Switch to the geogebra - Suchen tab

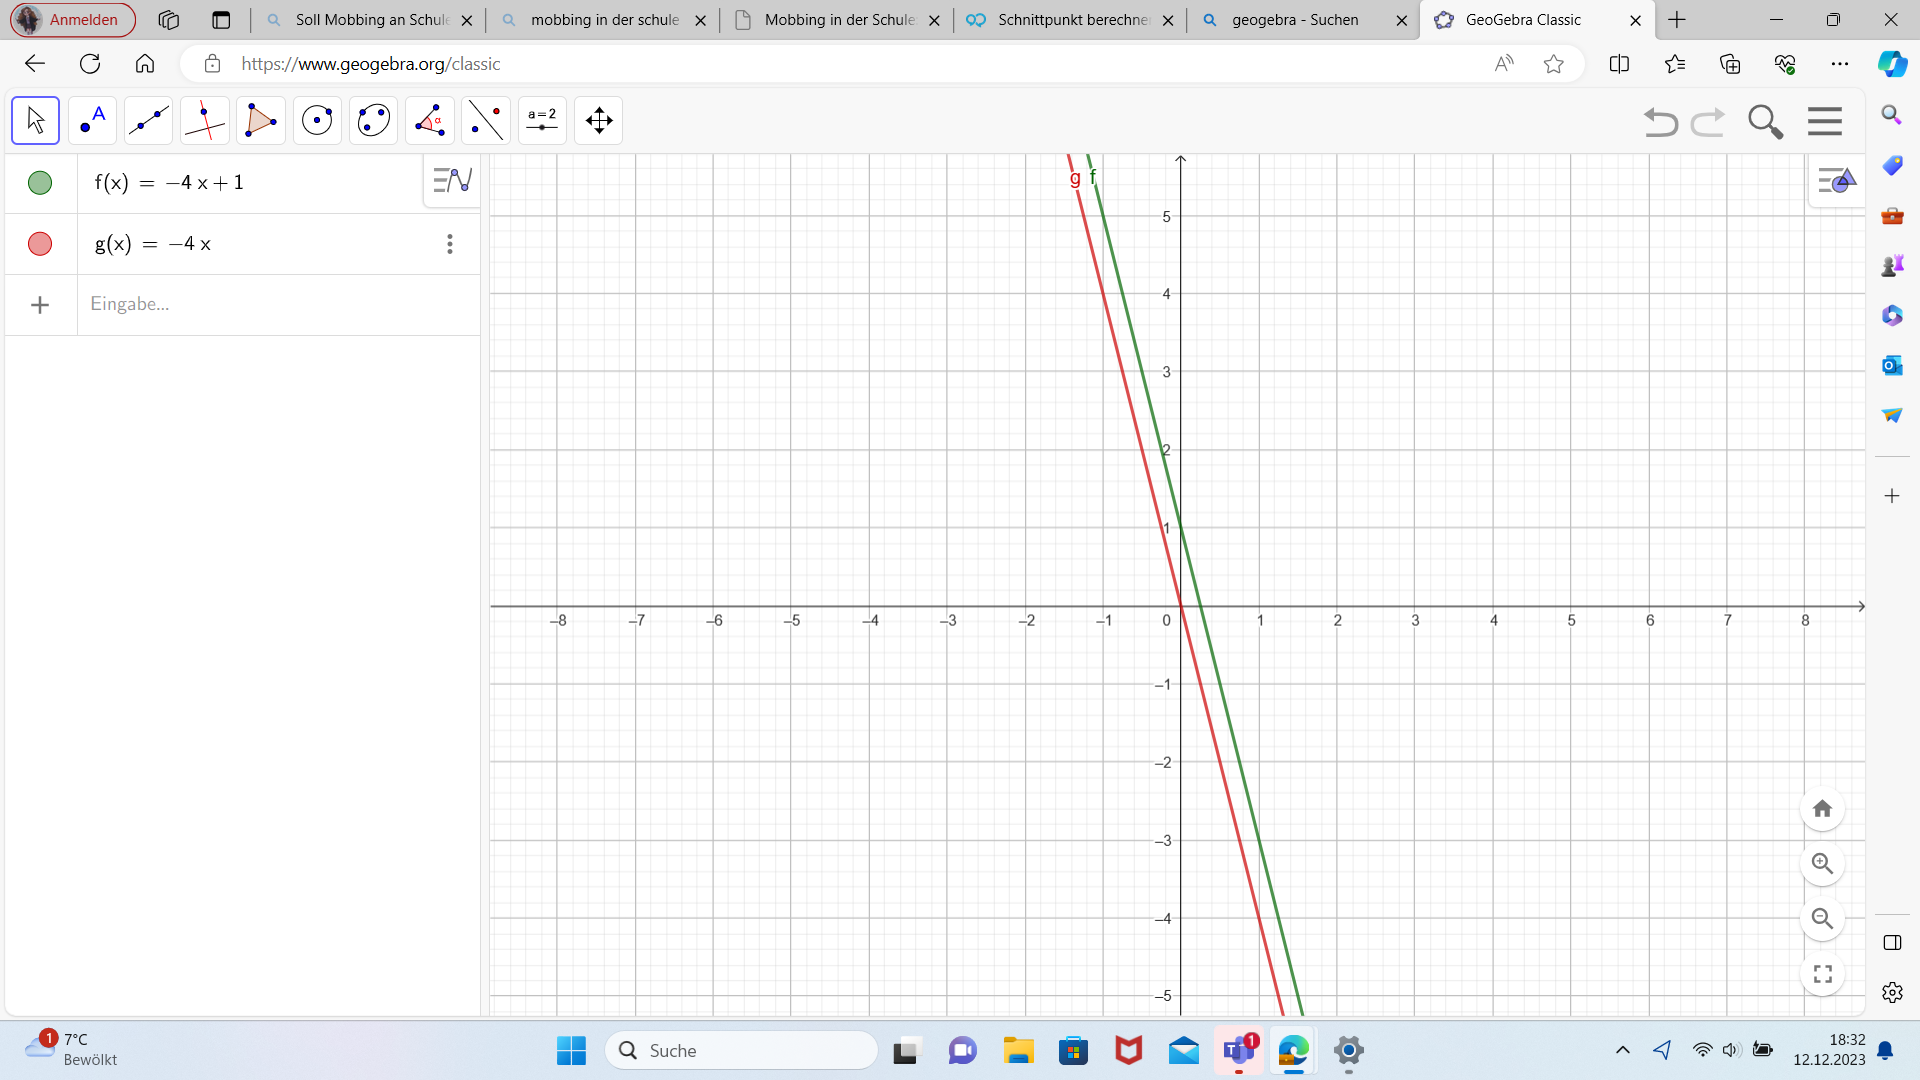[1294, 20]
